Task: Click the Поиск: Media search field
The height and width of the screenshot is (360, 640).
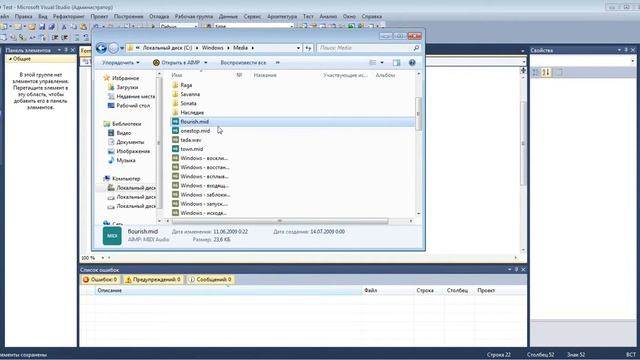Action: coord(369,48)
